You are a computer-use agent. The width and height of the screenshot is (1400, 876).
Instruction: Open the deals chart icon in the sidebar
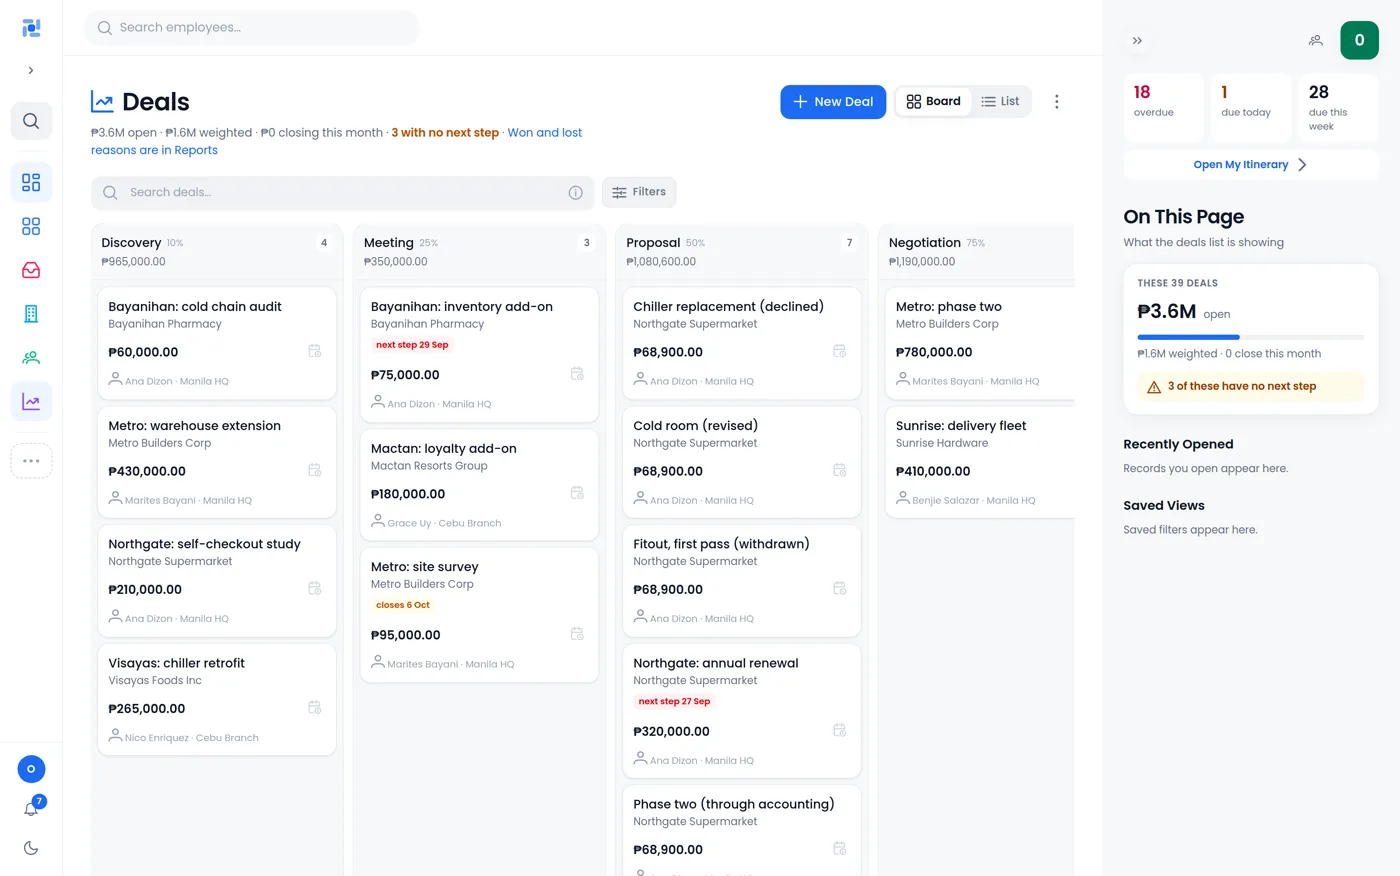click(31, 401)
